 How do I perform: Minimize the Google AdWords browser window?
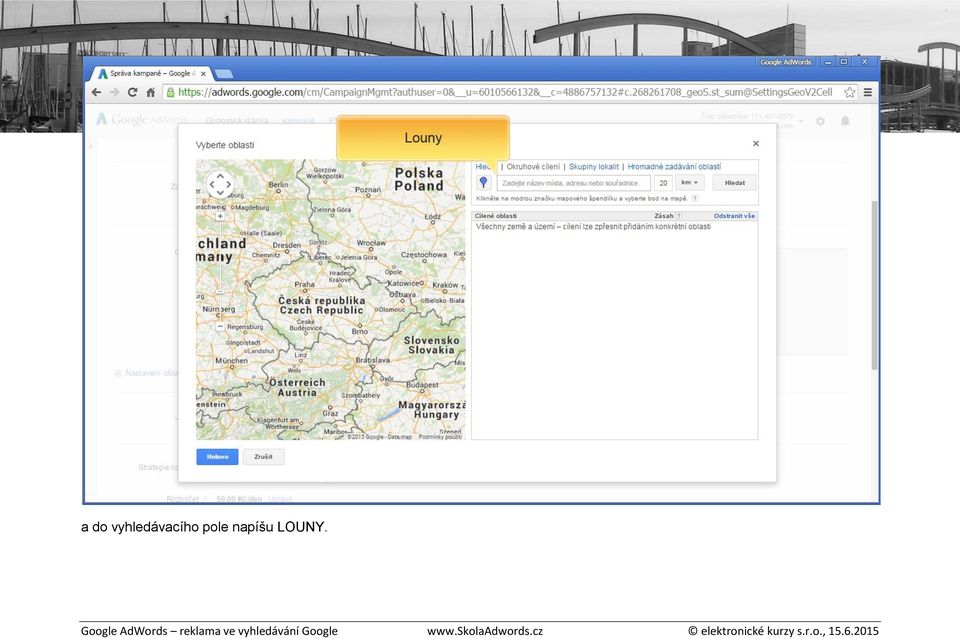pos(828,62)
